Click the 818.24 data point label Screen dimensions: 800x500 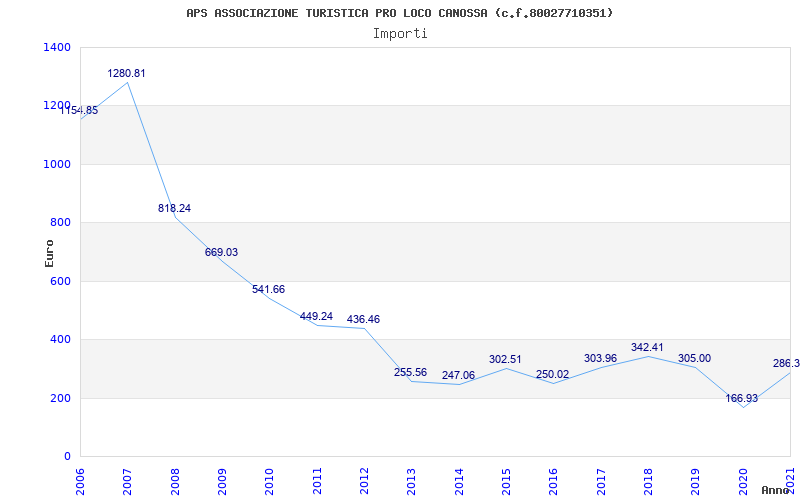[174, 208]
